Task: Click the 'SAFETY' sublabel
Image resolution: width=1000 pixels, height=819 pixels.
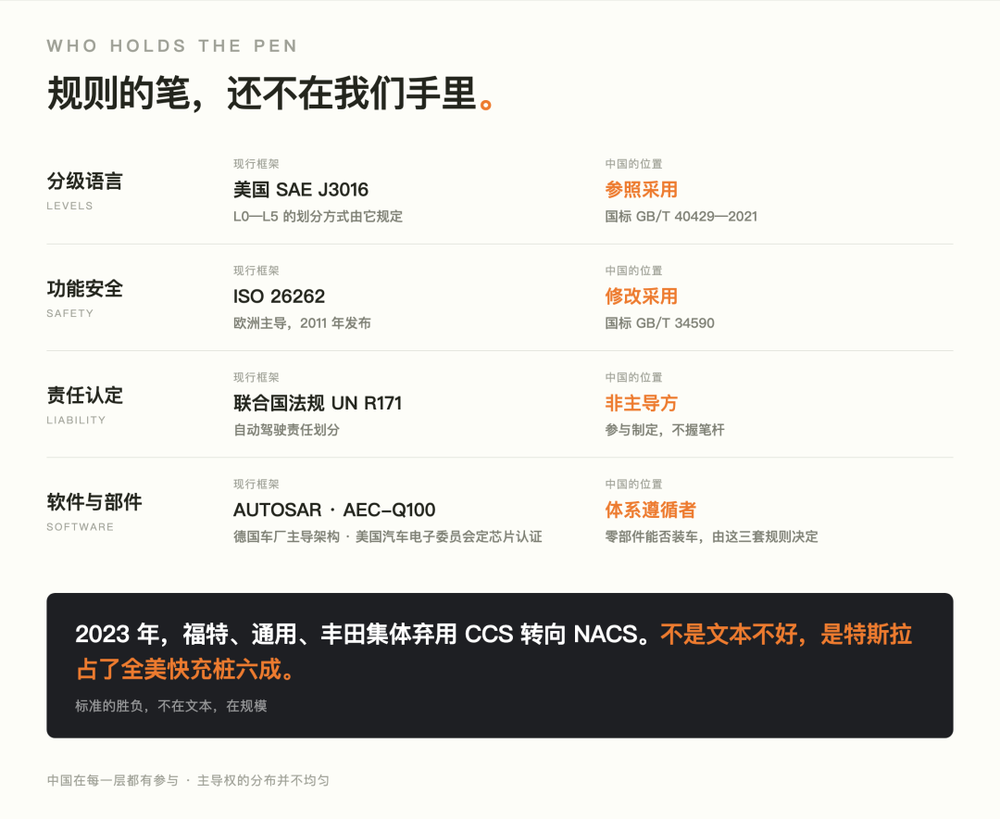Action: pyautogui.click(x=70, y=313)
